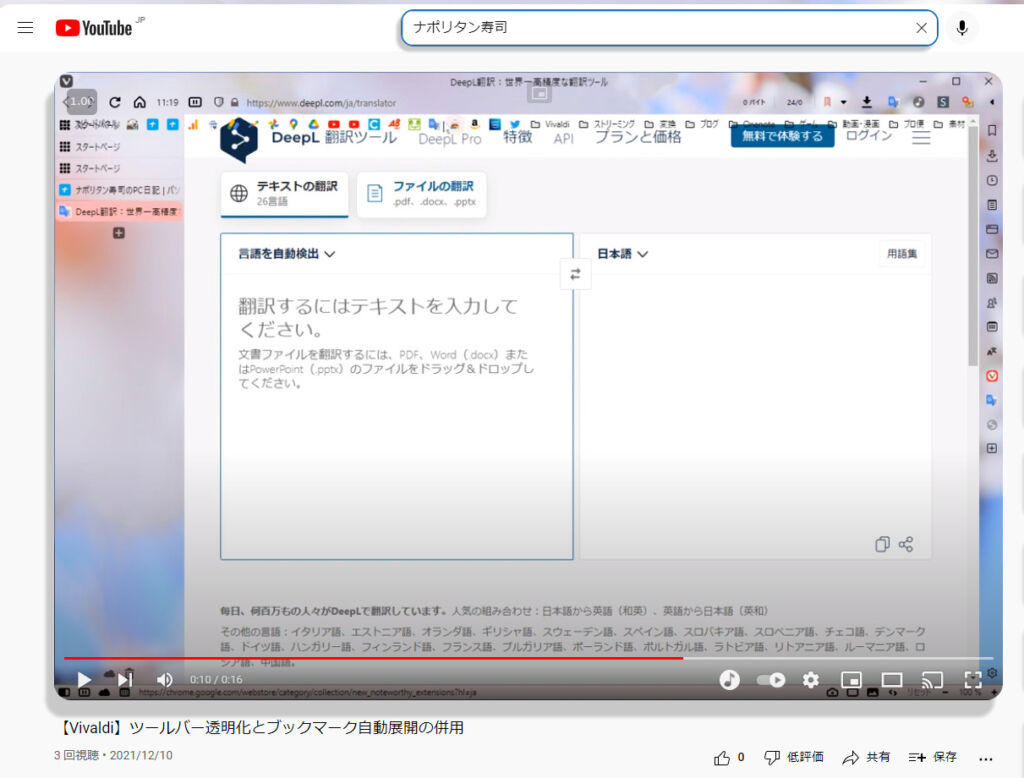In the video, open the ブログ bookmark folder
This screenshot has width=1024, height=778.
coord(701,124)
